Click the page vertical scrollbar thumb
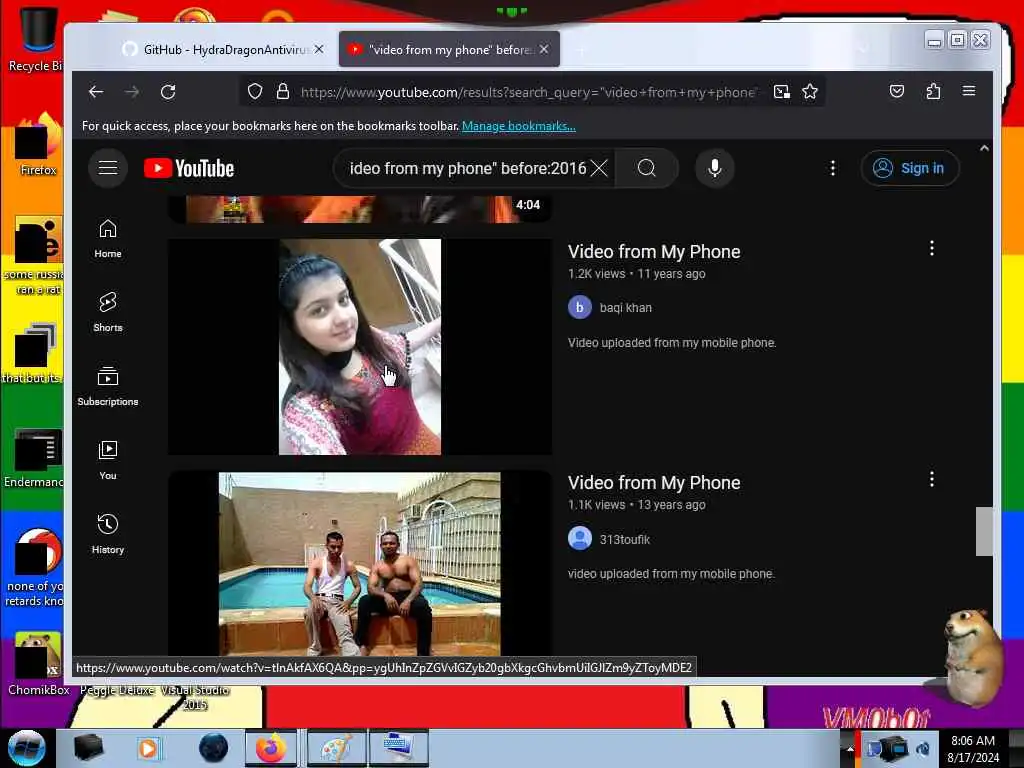 [984, 531]
